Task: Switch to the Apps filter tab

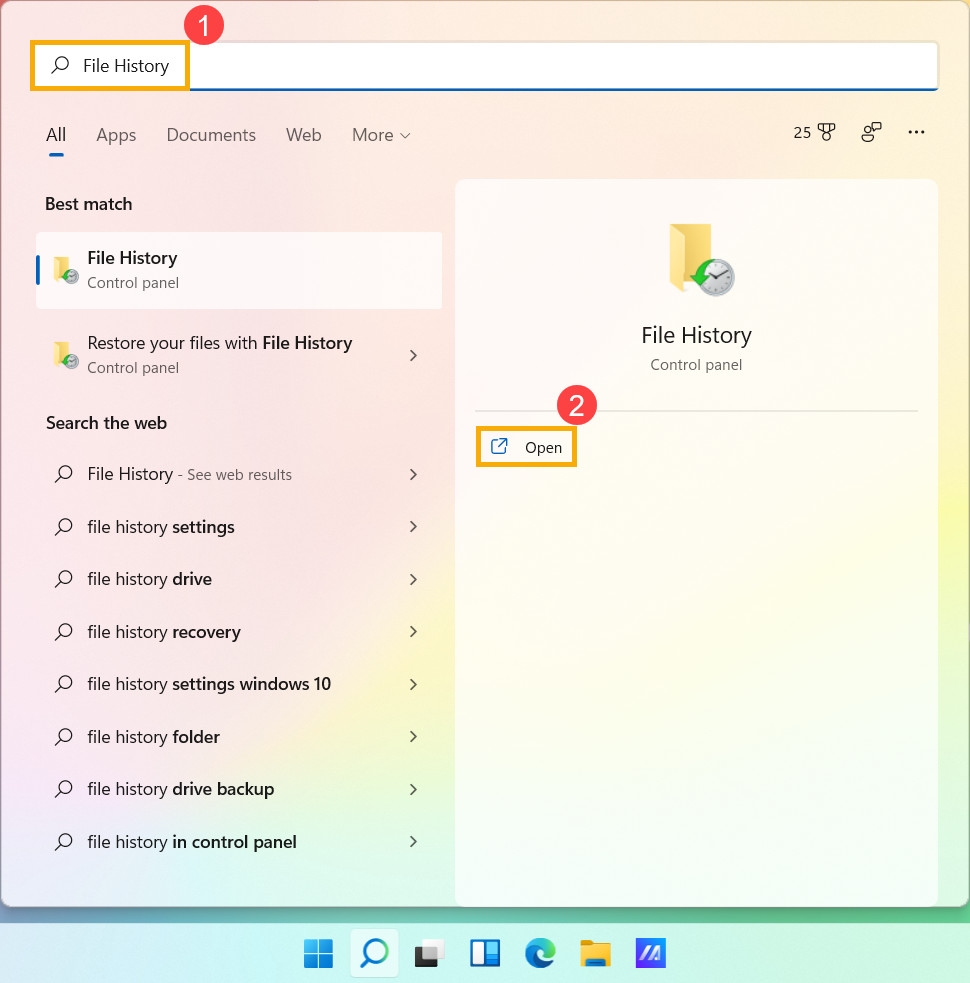Action: coord(116,134)
